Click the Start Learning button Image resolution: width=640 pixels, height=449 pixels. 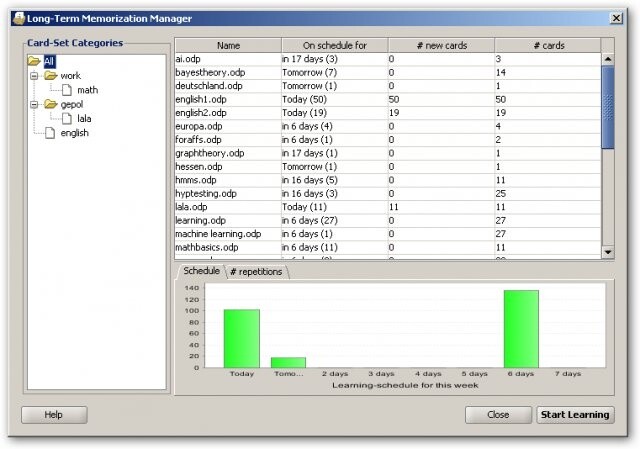click(575, 415)
